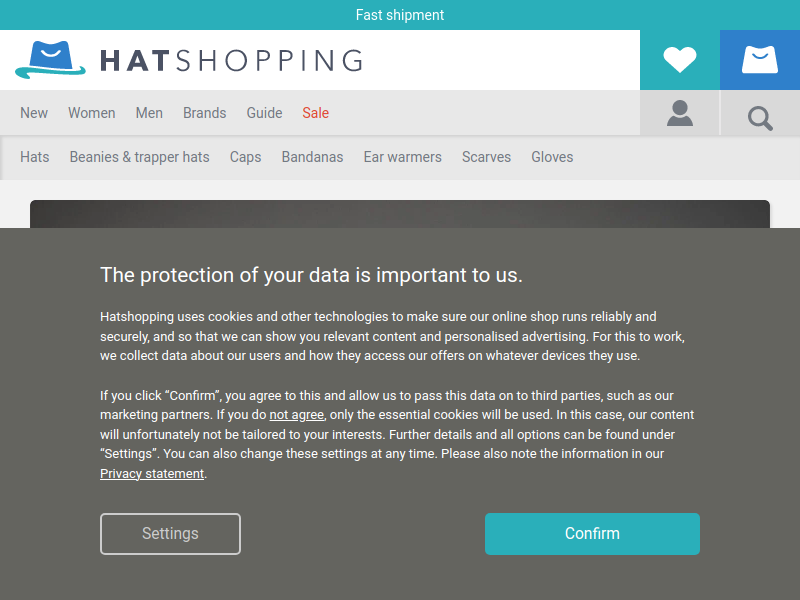Screen dimensions: 800x600
Task: Open the Ear warmers subcategory
Action: 403,157
